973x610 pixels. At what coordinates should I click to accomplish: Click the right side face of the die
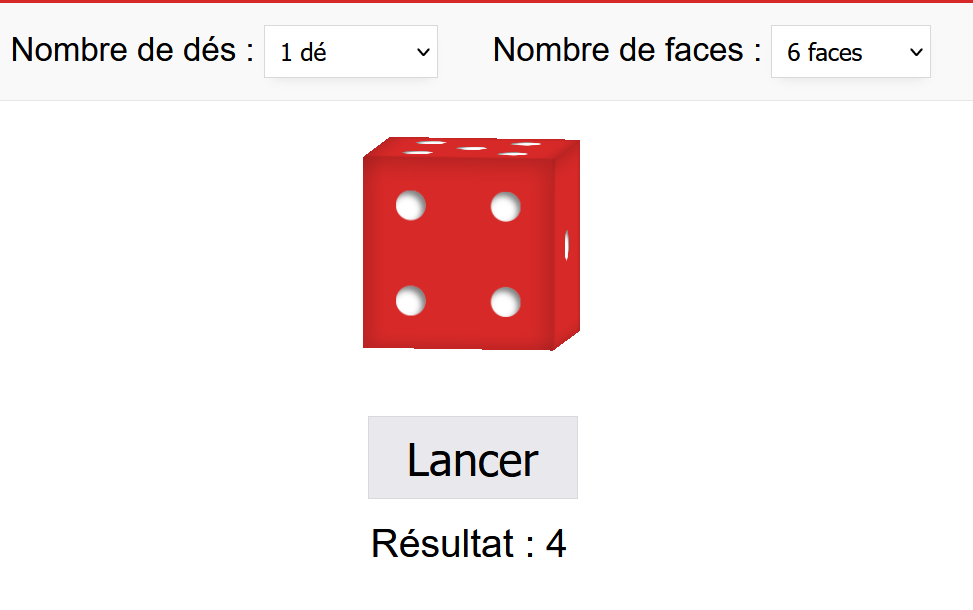click(566, 244)
